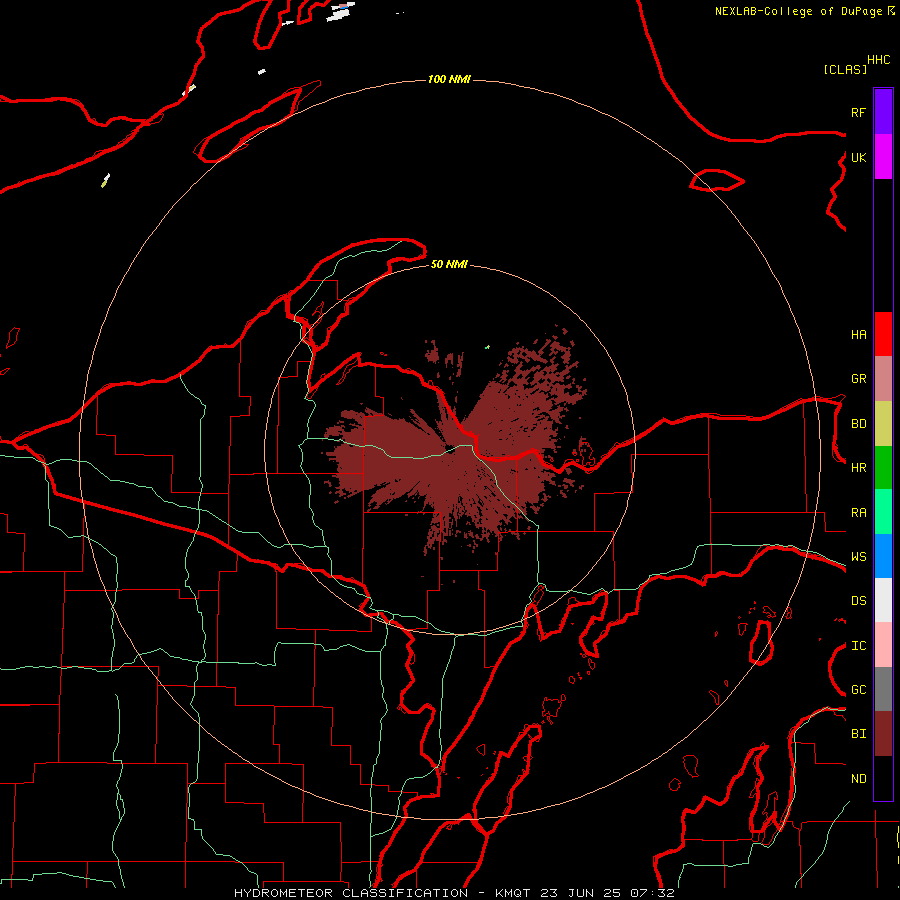Click the HA legend label
Viewport: 900px width, 900px height.
tap(858, 334)
